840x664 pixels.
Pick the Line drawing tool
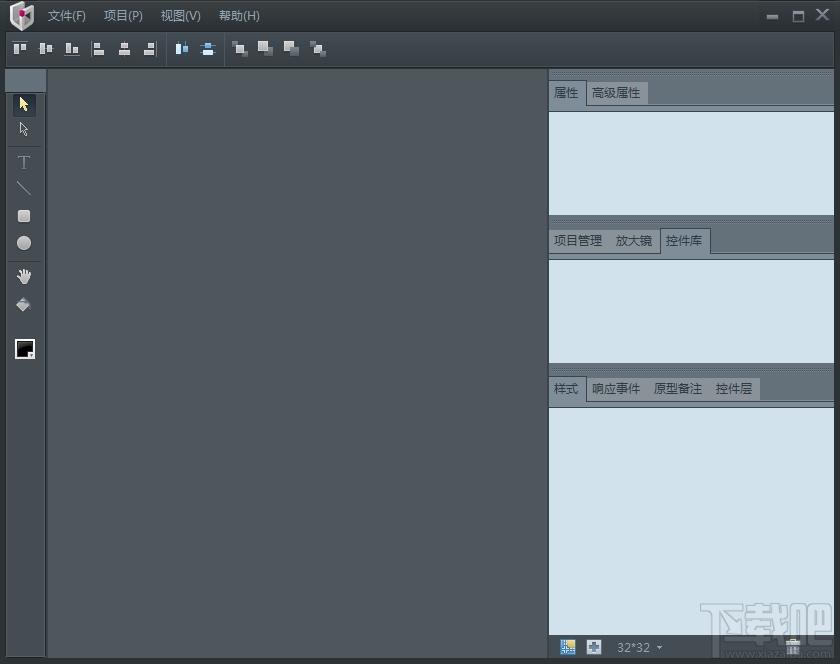point(24,187)
